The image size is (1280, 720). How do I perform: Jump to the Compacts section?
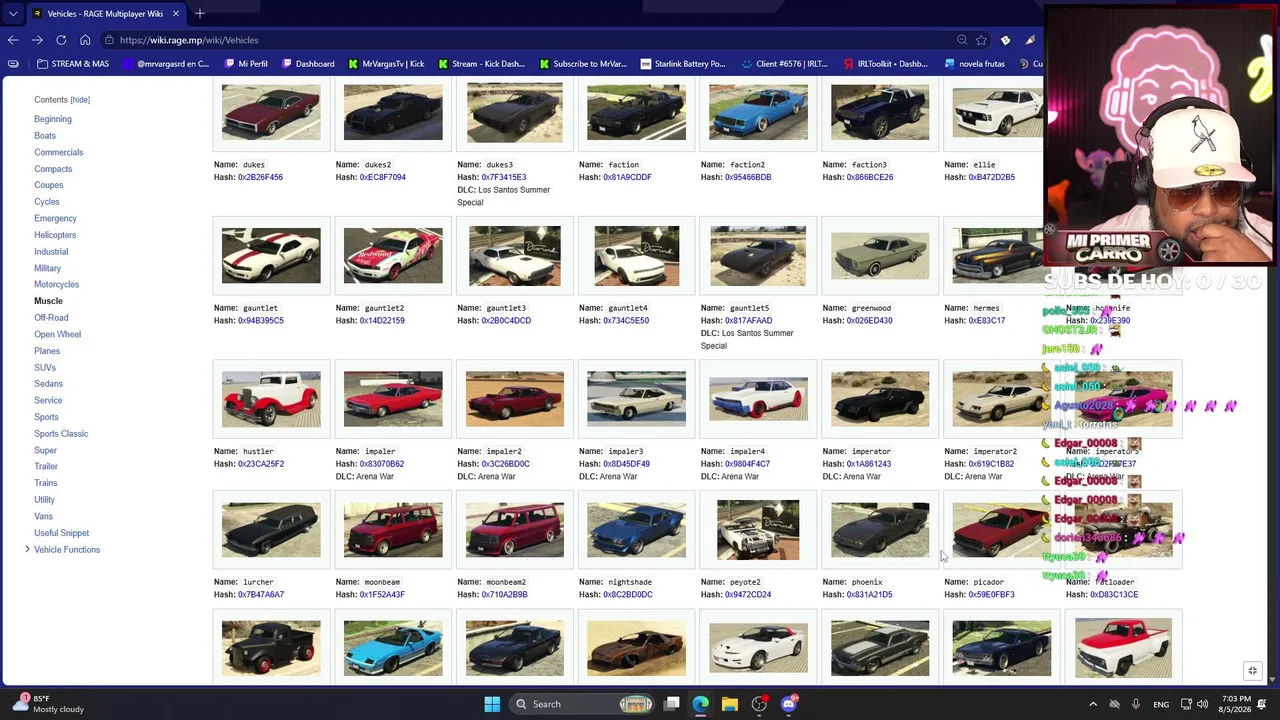(x=53, y=169)
